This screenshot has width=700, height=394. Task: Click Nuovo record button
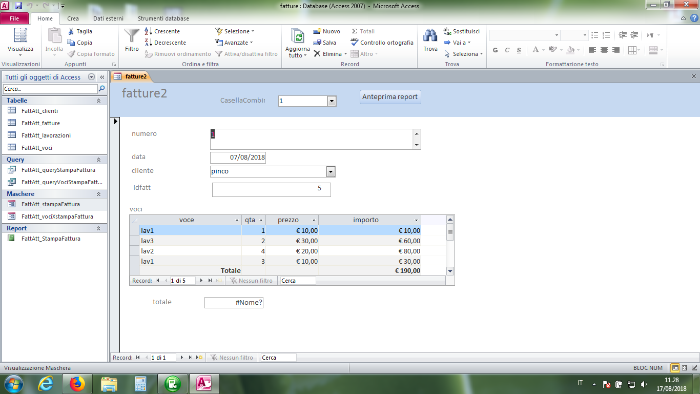coord(327,31)
